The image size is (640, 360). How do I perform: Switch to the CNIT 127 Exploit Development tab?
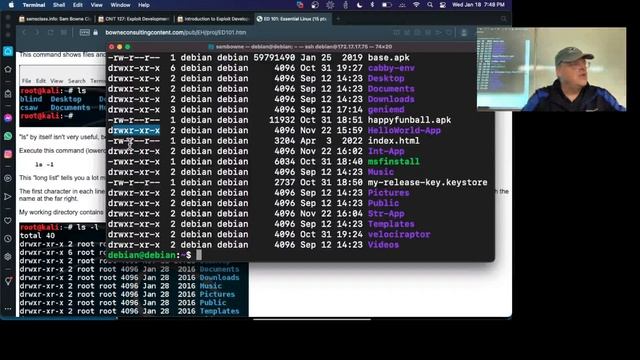pos(134,19)
